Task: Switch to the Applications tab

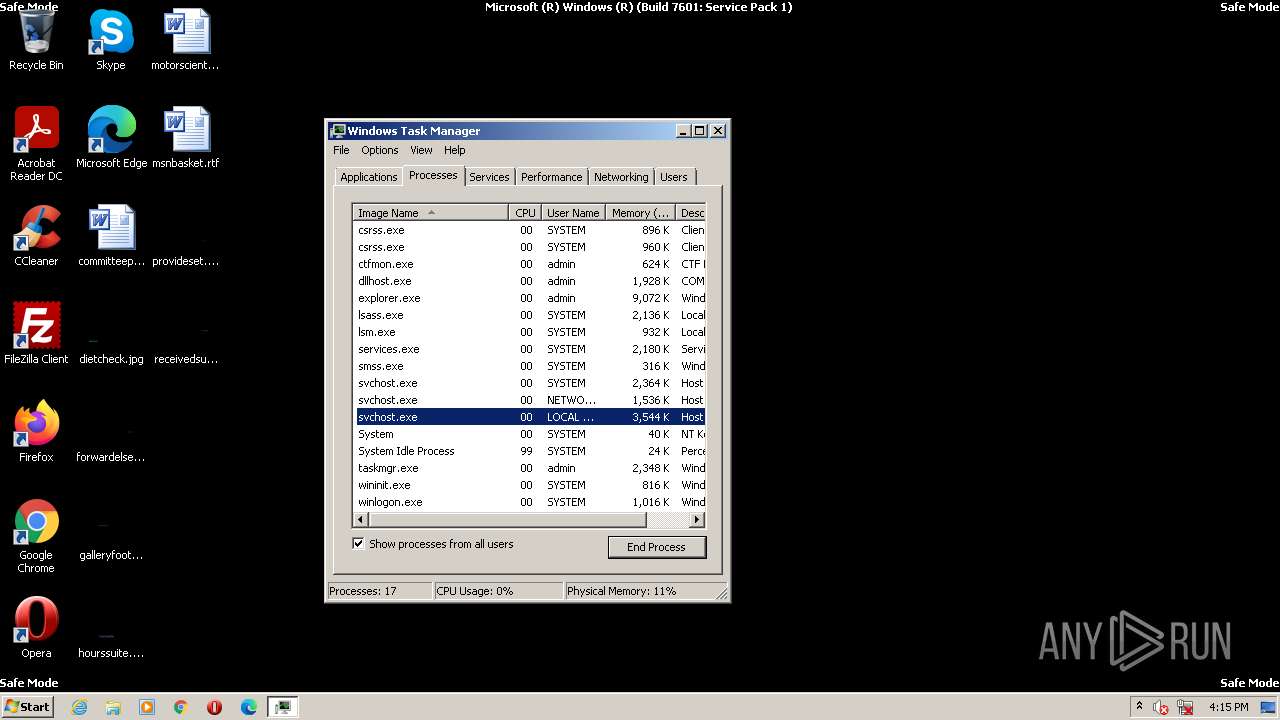Action: (369, 177)
